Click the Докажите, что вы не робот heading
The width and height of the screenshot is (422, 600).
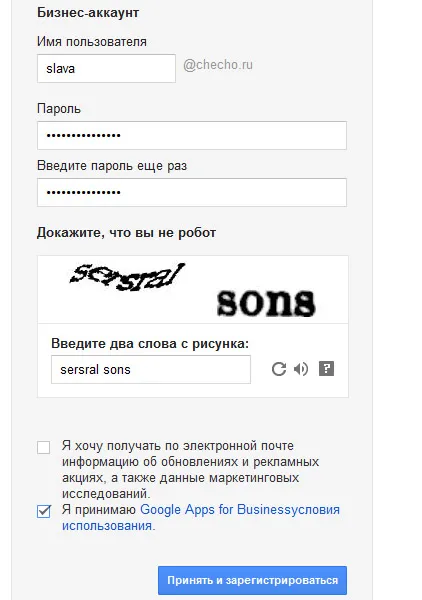tap(127, 233)
